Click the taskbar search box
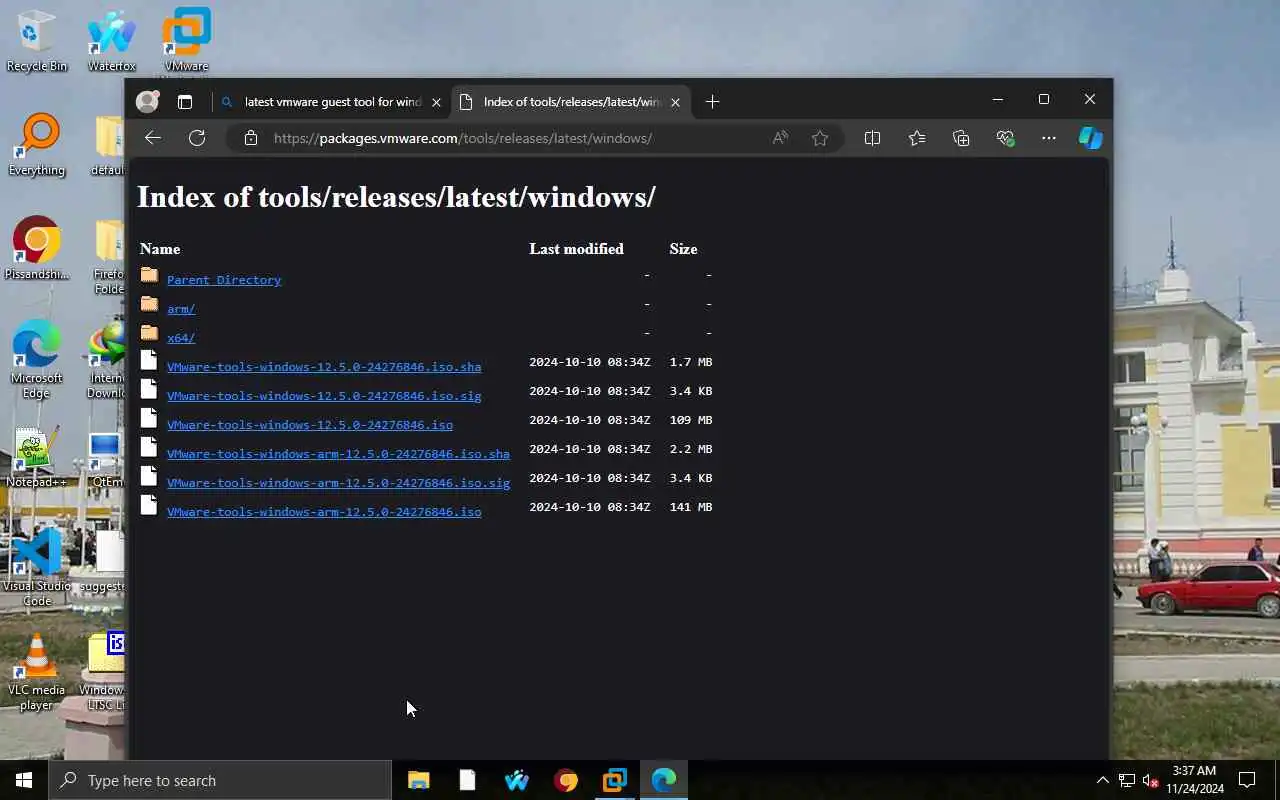Image resolution: width=1280 pixels, height=800 pixels. [220, 780]
